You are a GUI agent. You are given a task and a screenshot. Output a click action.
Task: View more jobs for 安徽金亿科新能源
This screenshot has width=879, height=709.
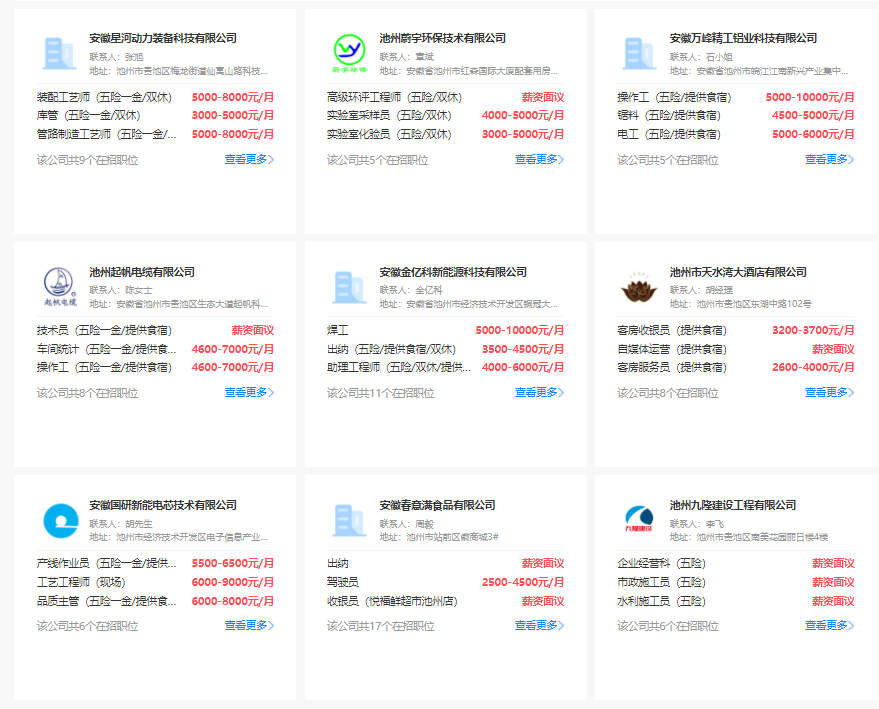click(539, 392)
